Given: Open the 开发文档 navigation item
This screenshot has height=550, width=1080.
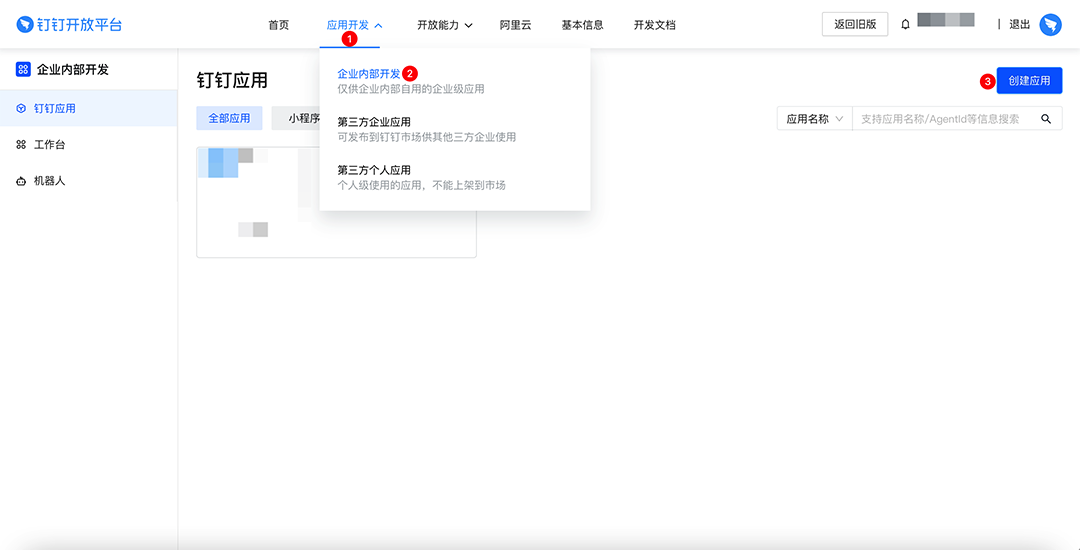Looking at the screenshot, I should tap(654, 25).
